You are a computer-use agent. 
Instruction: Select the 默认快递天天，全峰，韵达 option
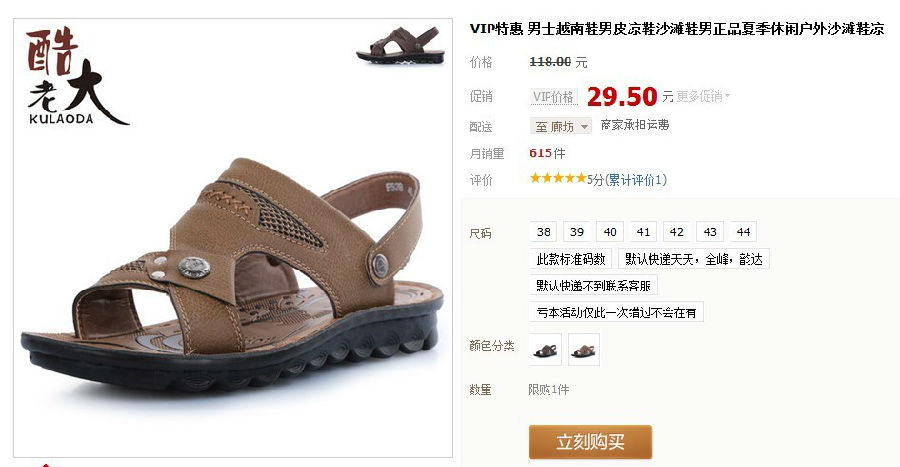693,259
